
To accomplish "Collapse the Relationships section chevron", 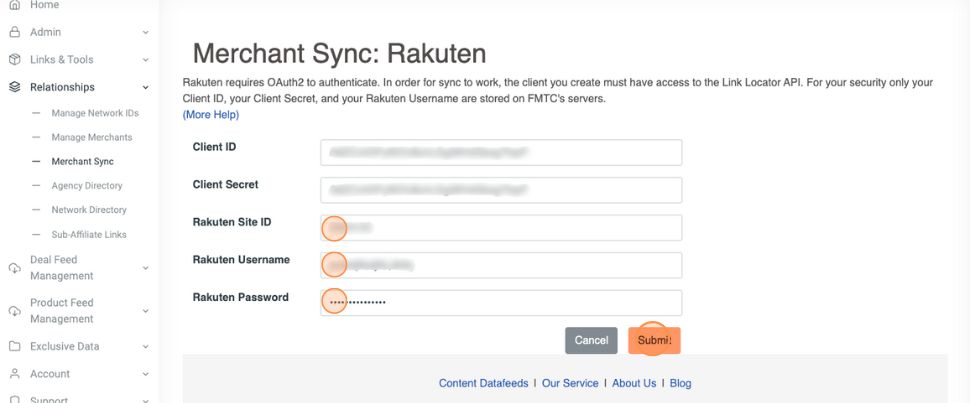I will pyautogui.click(x=145, y=87).
